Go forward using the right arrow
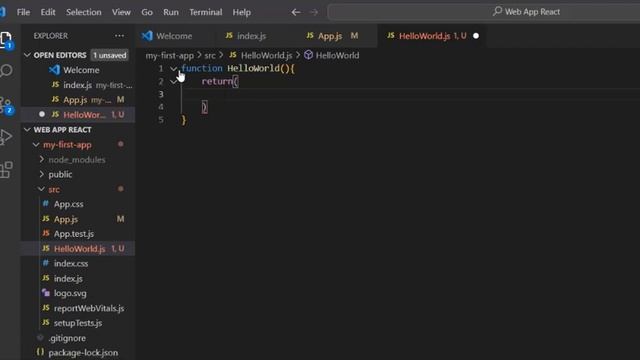This screenshot has height=360, width=640. pyautogui.click(x=314, y=12)
